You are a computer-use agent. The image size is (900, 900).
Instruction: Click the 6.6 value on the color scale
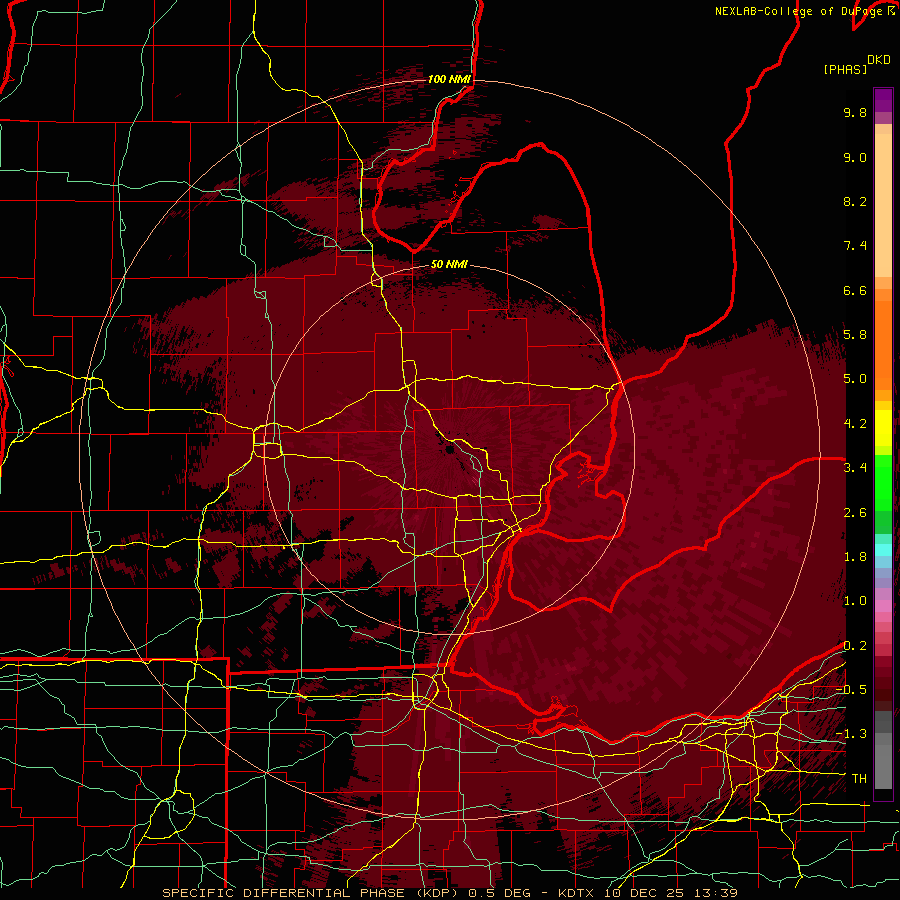[x=855, y=290]
